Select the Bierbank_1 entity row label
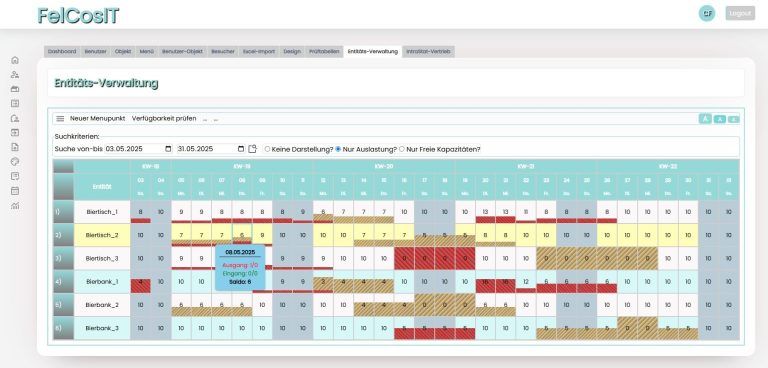This screenshot has height=368, width=768. point(102,282)
